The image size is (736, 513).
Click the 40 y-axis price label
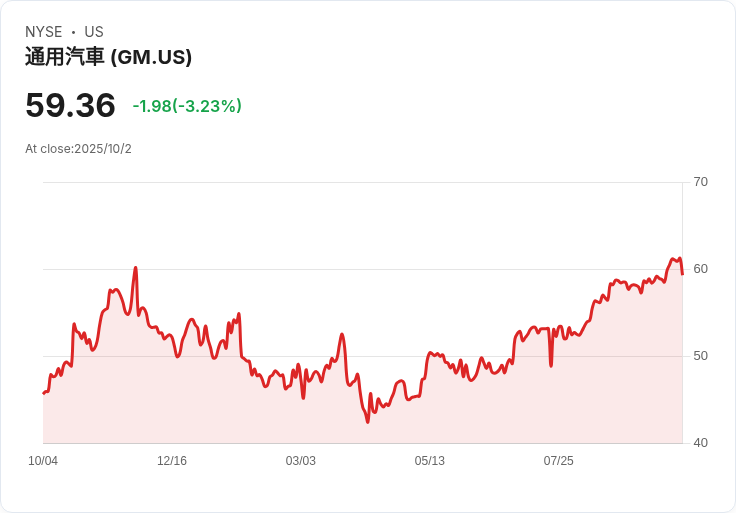(x=700, y=443)
